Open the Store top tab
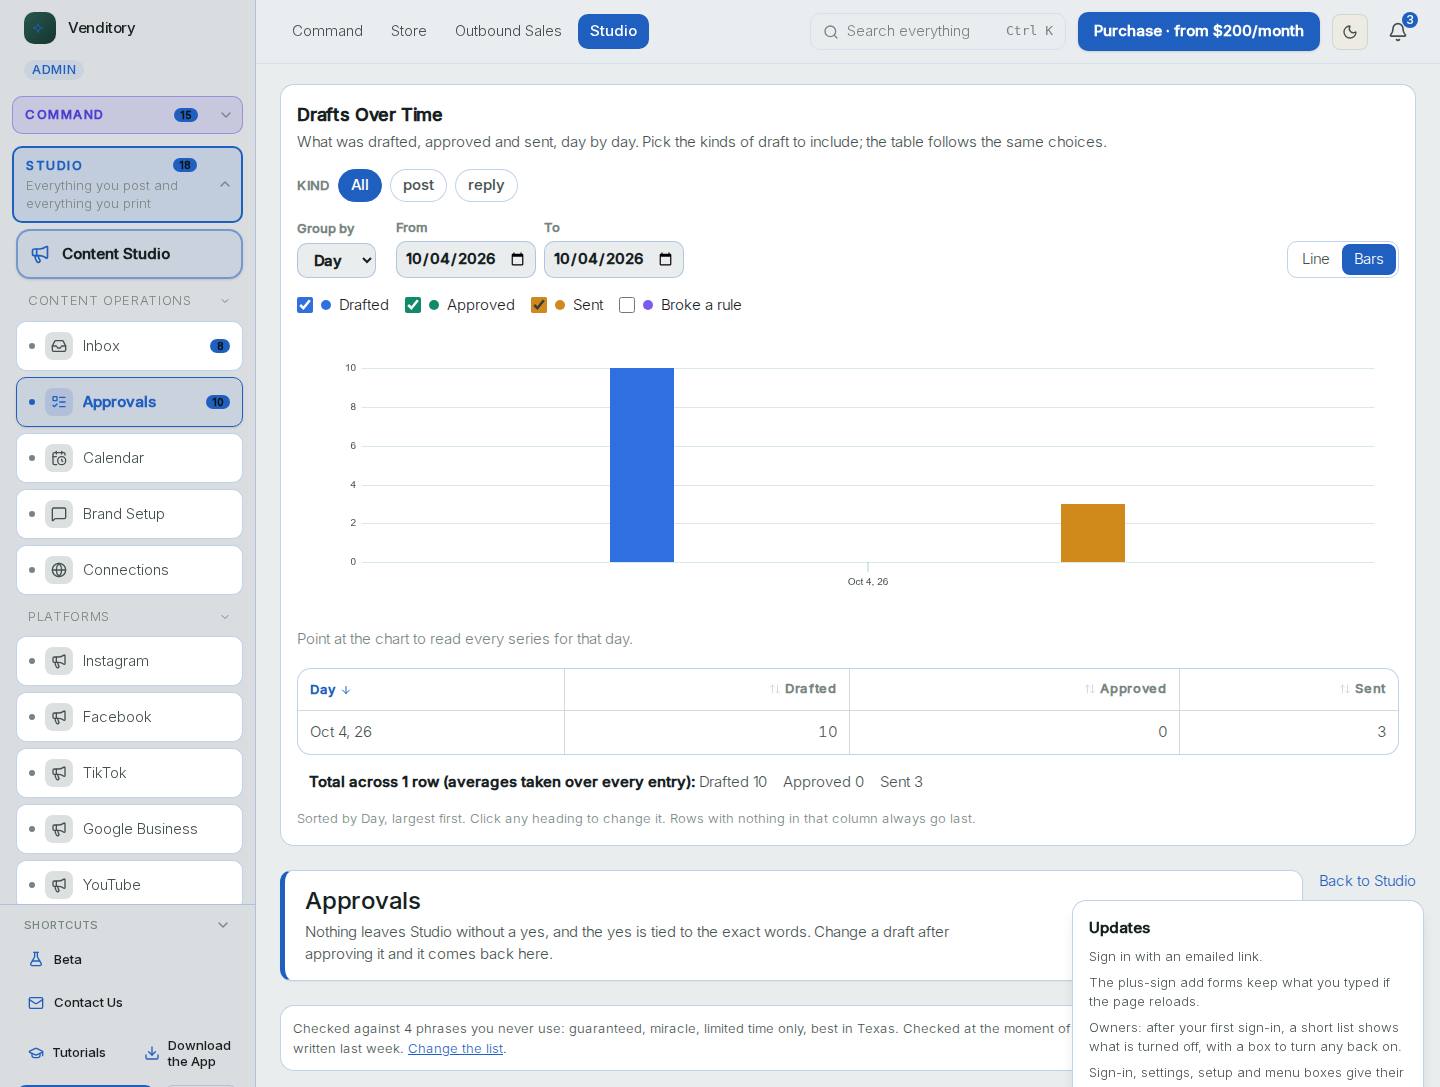1440x1087 pixels. [x=409, y=31]
